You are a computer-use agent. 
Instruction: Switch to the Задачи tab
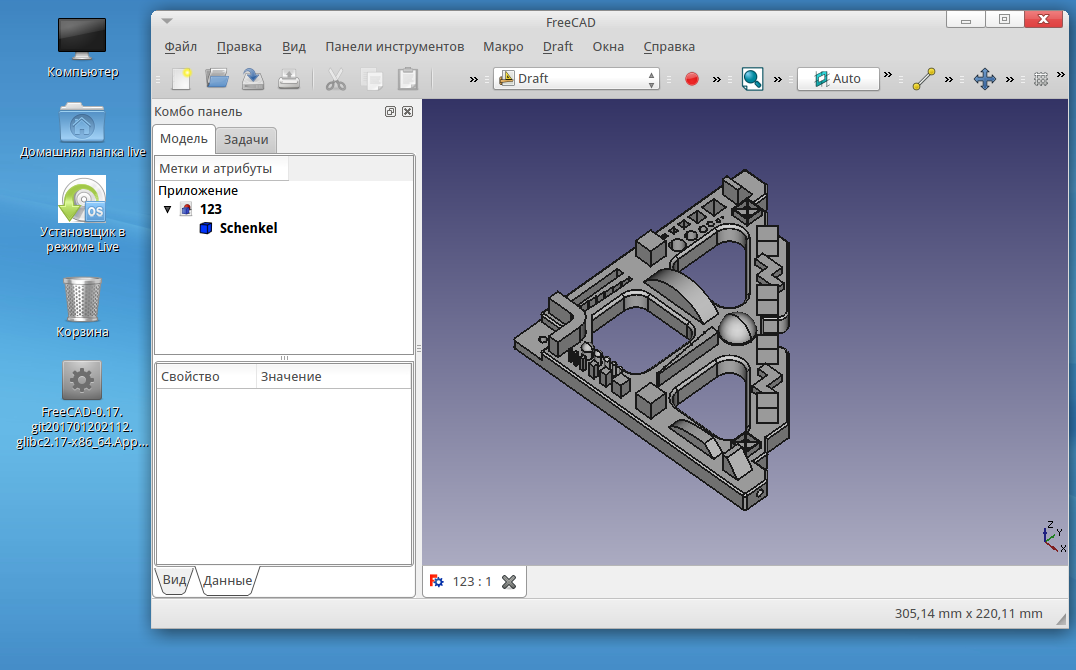coord(246,139)
